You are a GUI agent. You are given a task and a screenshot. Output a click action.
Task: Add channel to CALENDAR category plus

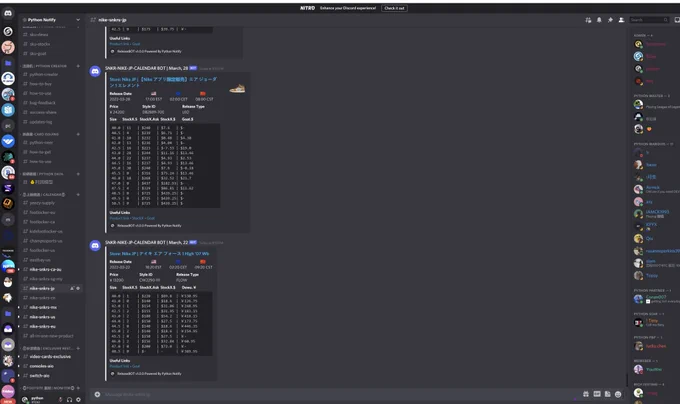(x=78, y=195)
